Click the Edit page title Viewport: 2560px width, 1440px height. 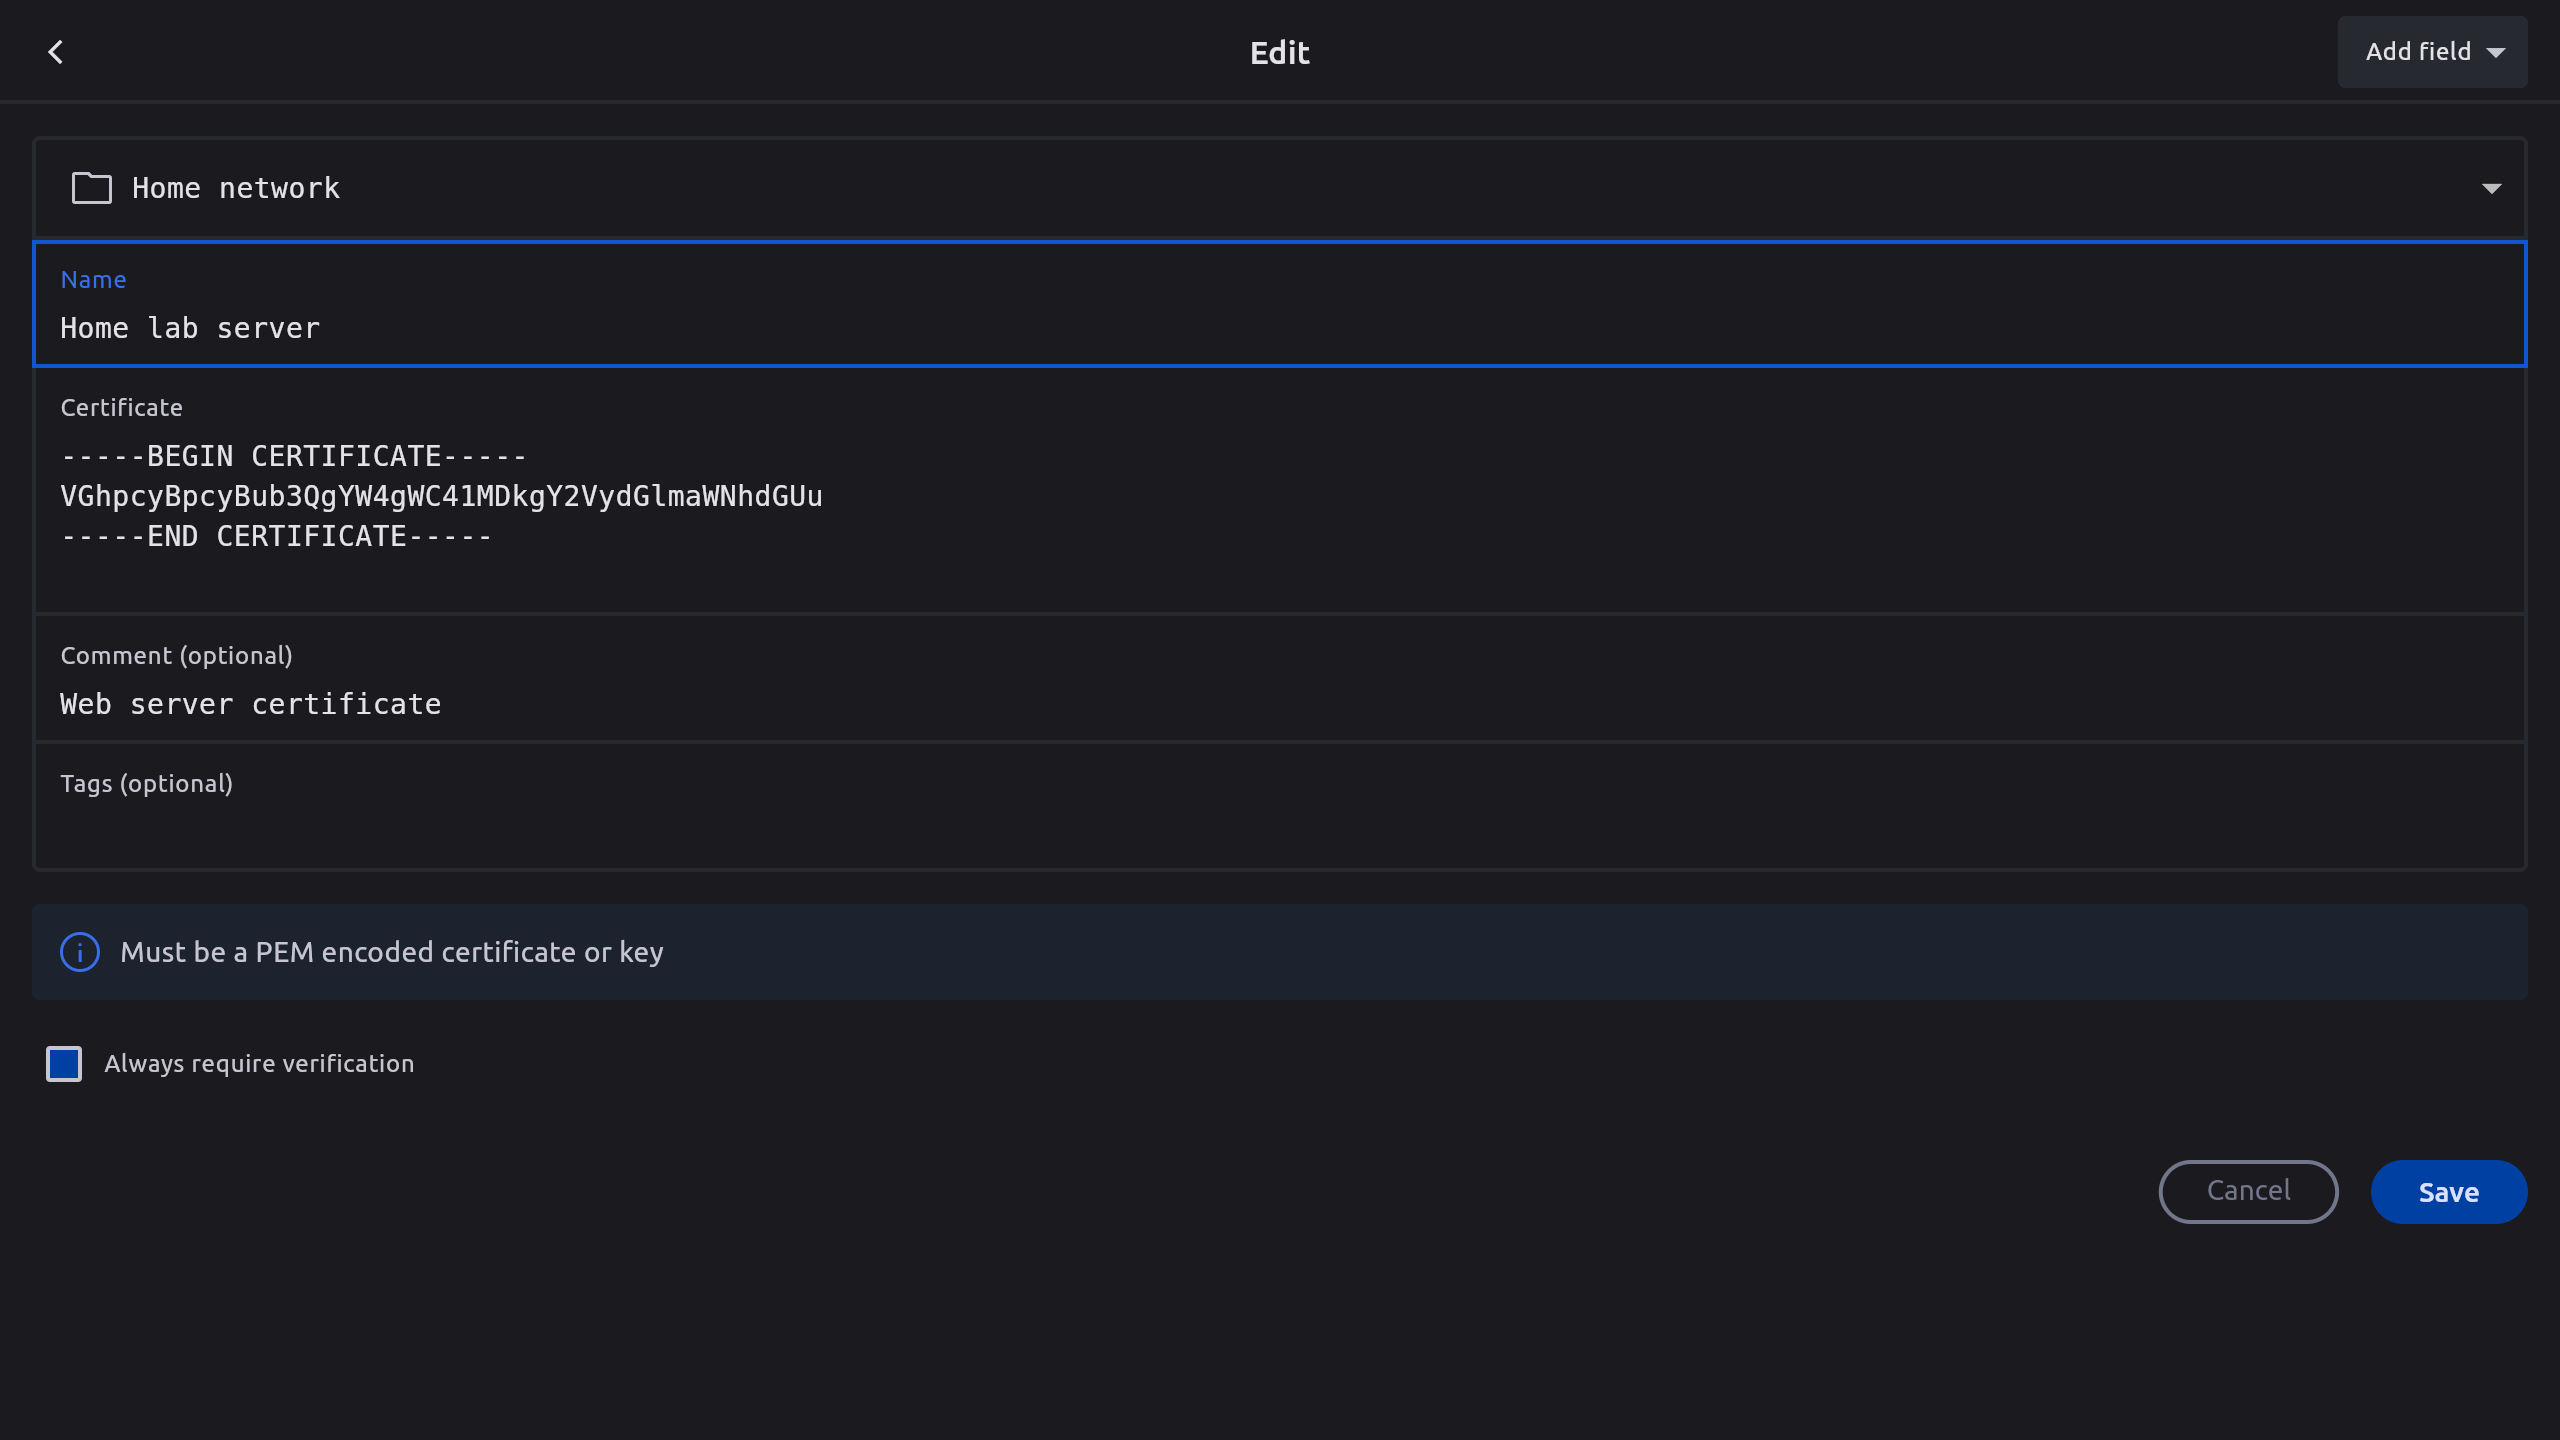tap(1279, 53)
